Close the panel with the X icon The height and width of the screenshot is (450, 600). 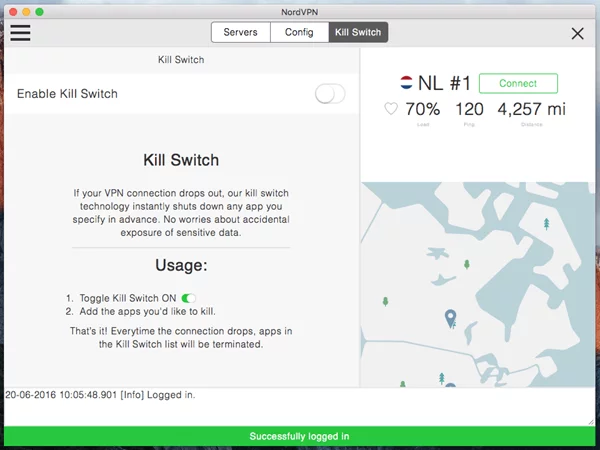(x=577, y=34)
